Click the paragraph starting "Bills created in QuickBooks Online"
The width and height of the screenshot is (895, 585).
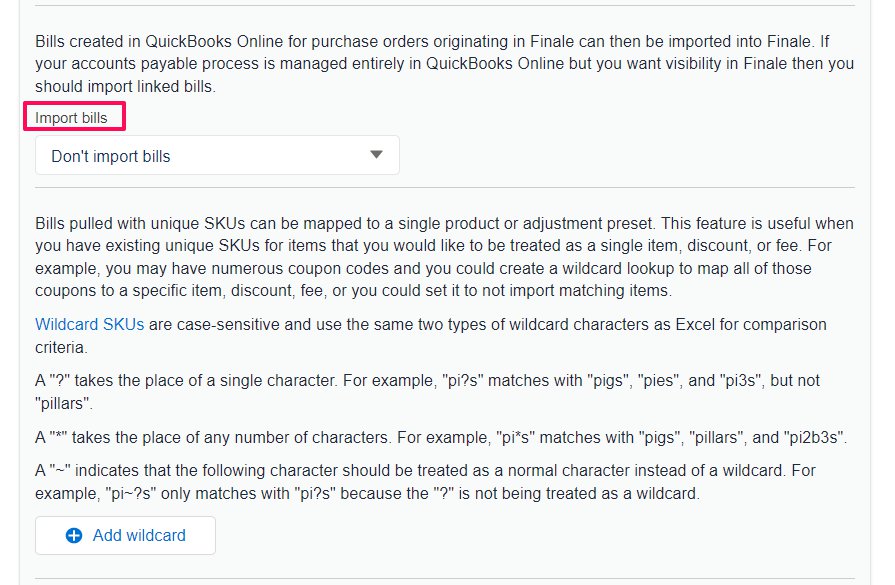pyautogui.click(x=445, y=64)
